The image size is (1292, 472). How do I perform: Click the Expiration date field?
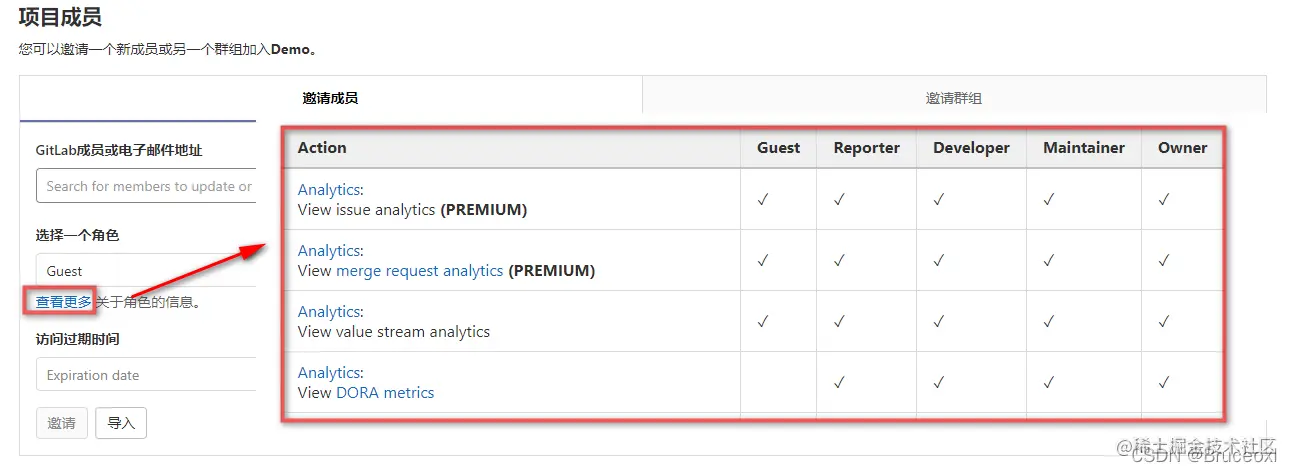[146, 375]
